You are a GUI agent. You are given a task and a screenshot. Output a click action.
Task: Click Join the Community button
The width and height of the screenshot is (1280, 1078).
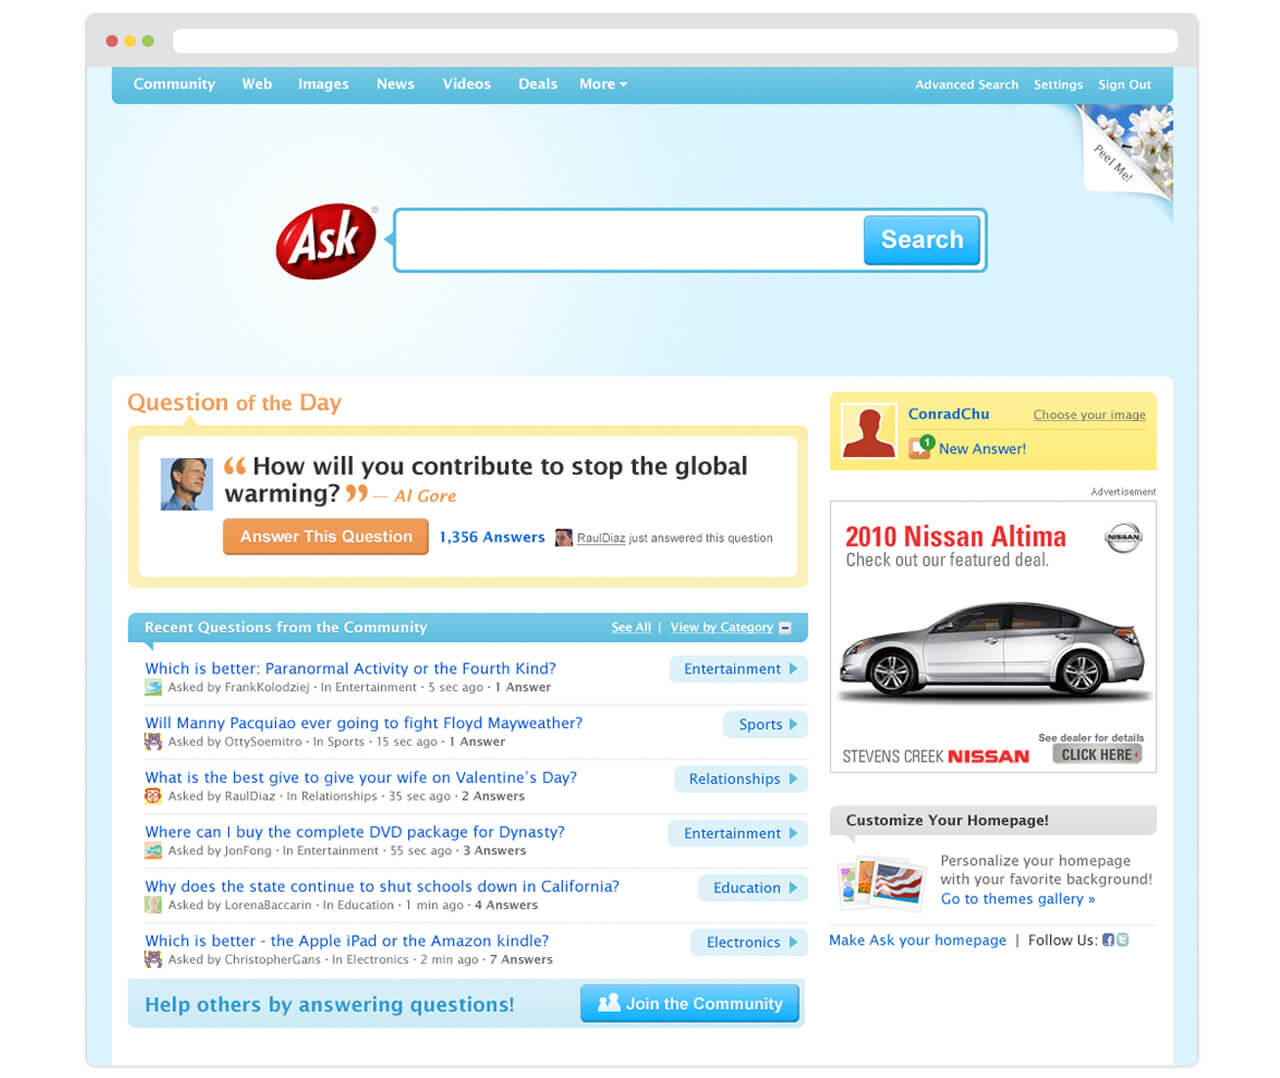click(690, 1003)
